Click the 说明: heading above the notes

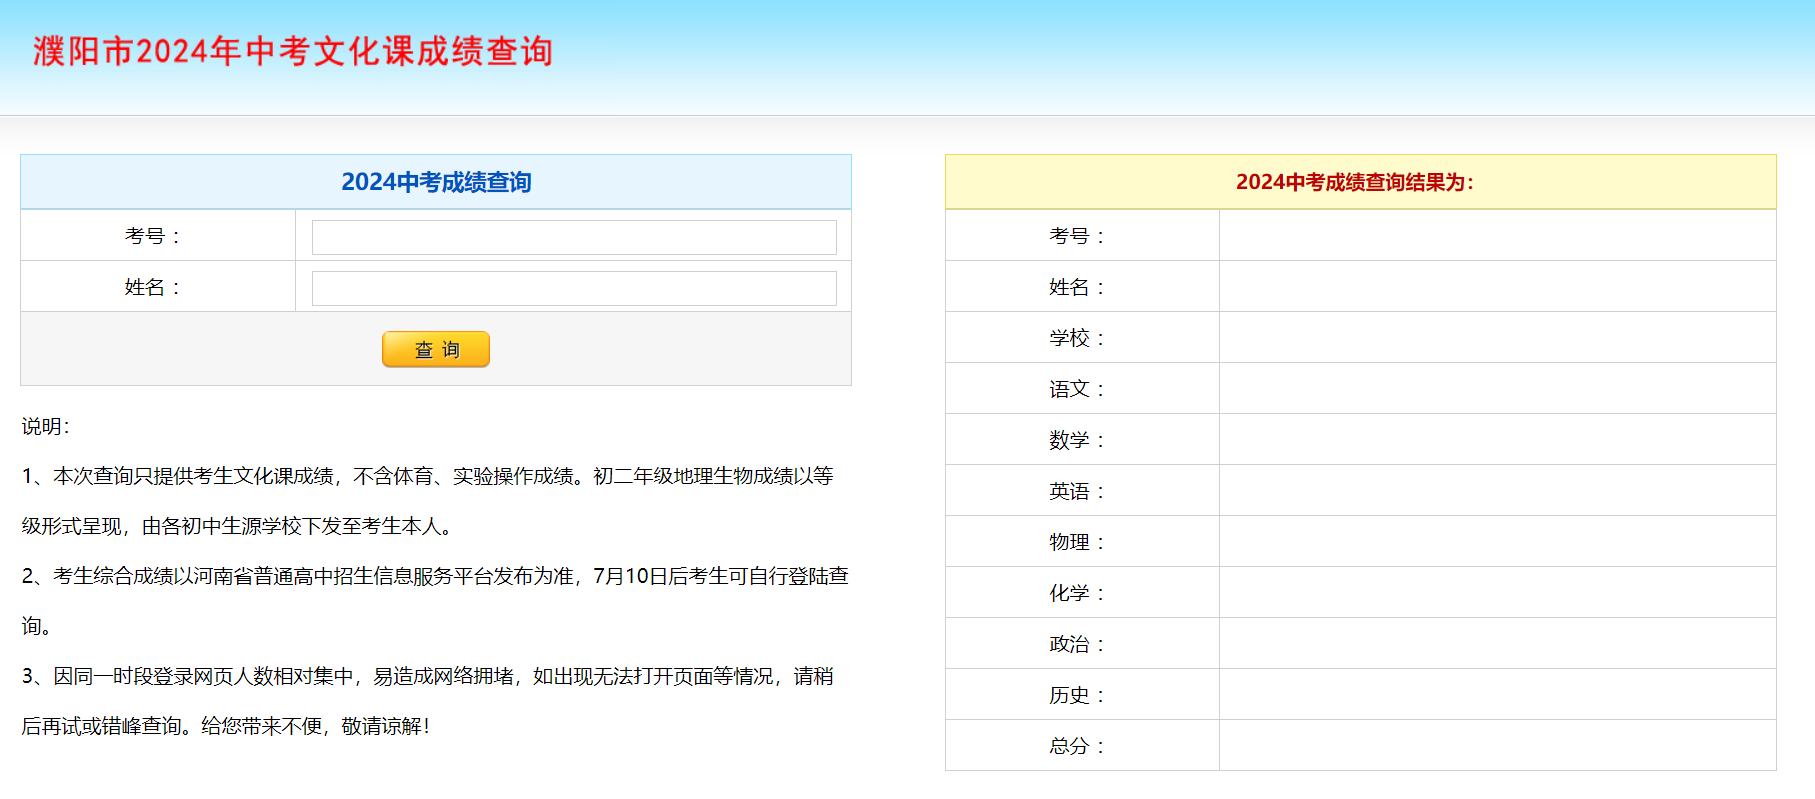coord(46,426)
